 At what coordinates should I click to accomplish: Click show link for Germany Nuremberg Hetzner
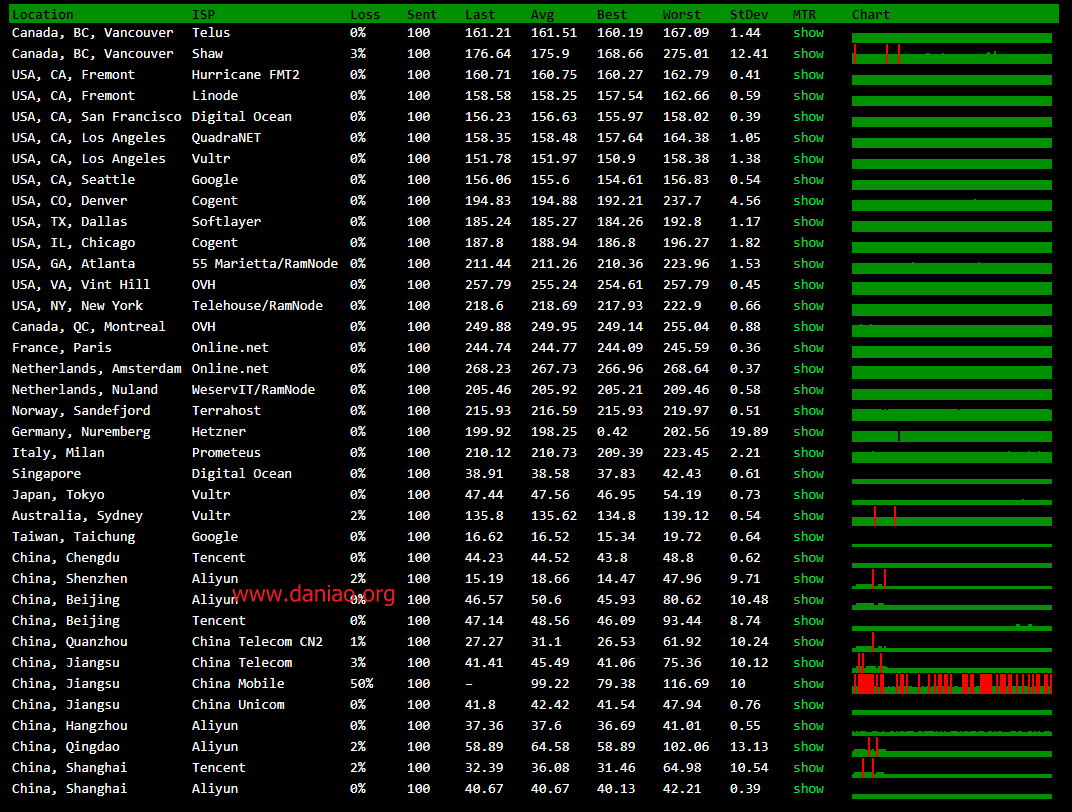pyautogui.click(x=808, y=432)
